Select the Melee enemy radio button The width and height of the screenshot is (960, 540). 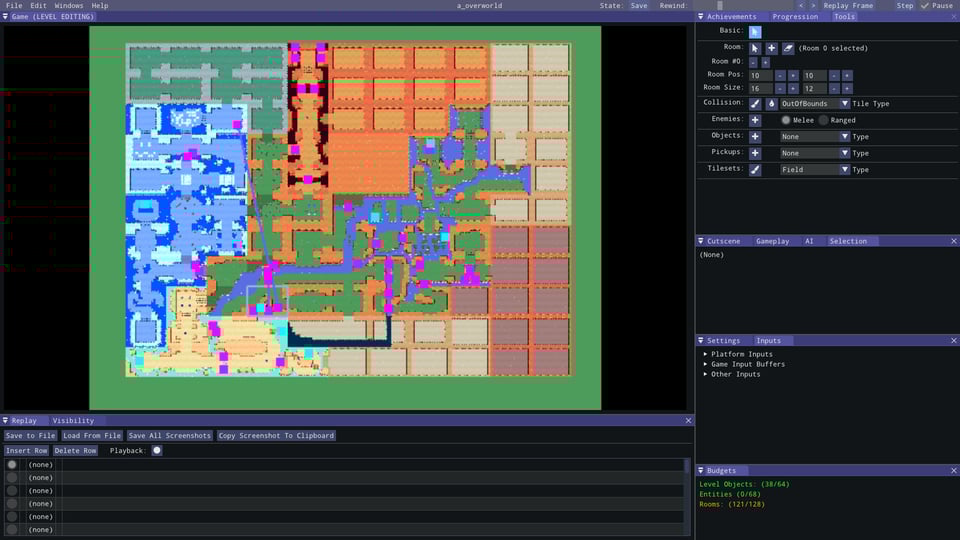coord(786,120)
